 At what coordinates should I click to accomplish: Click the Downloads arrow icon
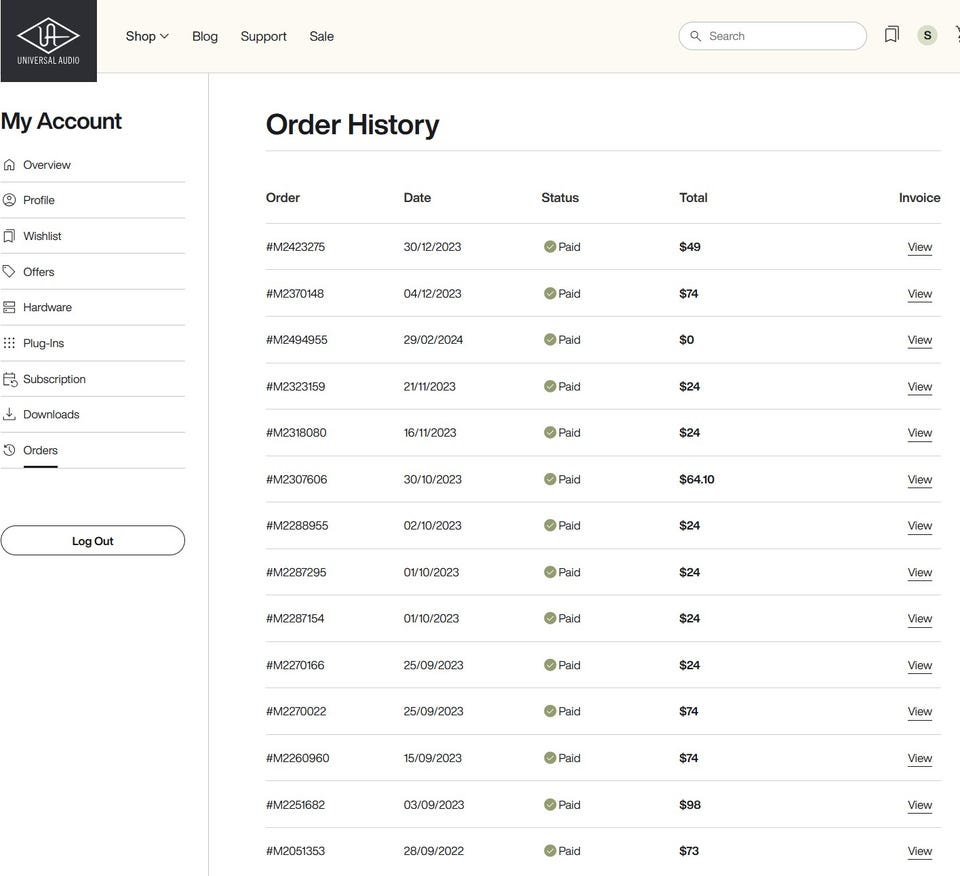(x=10, y=414)
